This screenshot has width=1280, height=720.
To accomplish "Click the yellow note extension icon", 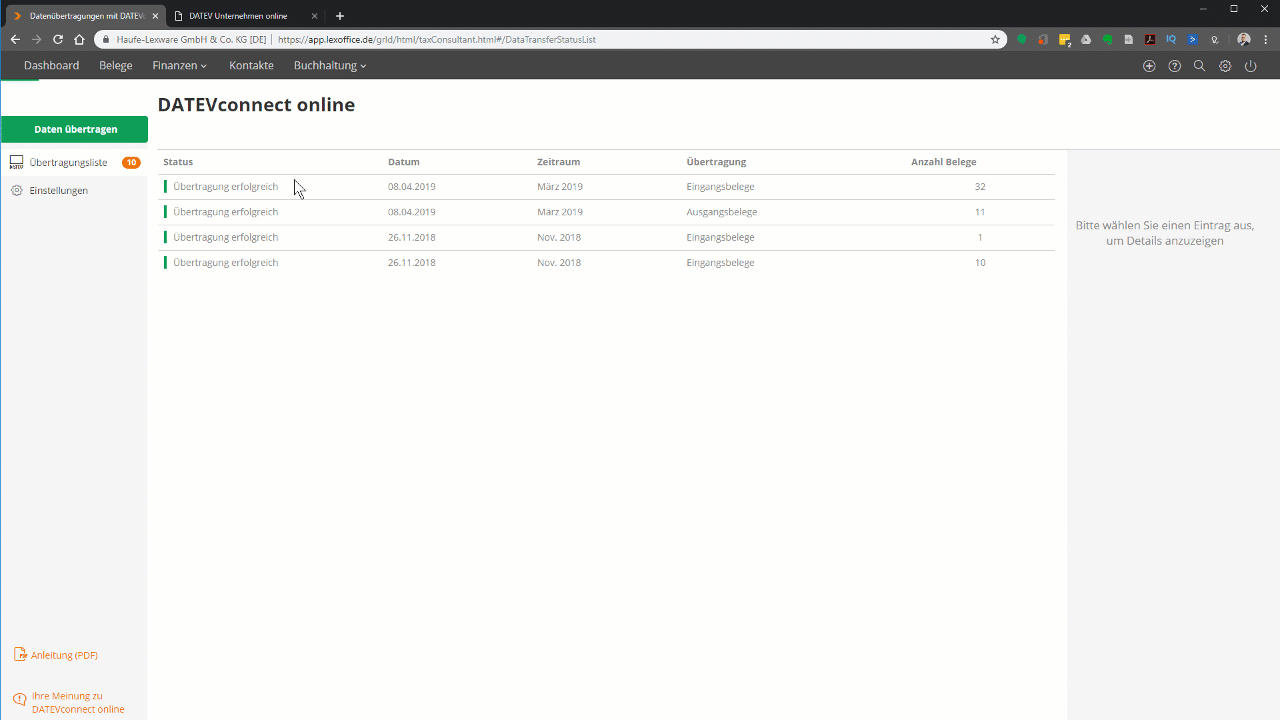I will click(x=1065, y=40).
